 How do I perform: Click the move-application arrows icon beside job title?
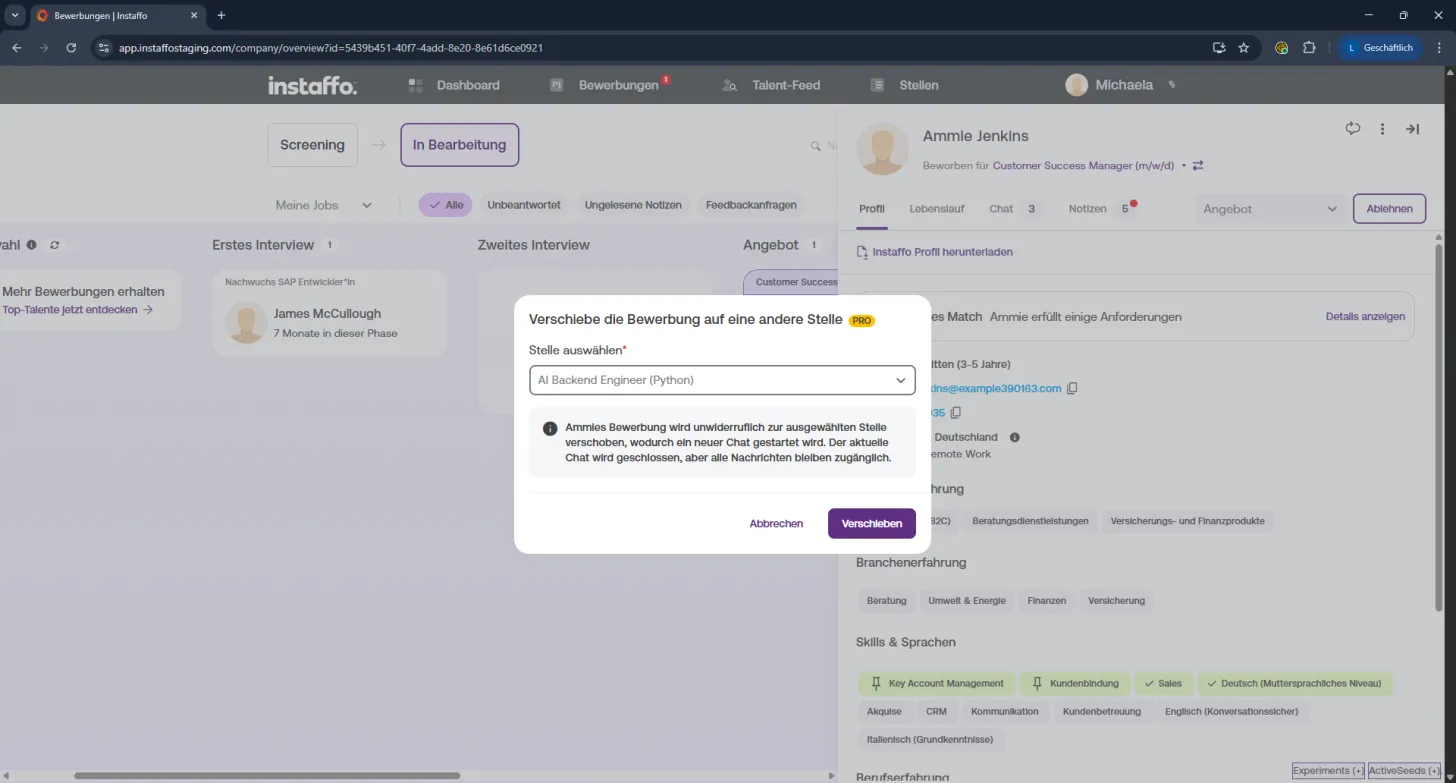1198,166
